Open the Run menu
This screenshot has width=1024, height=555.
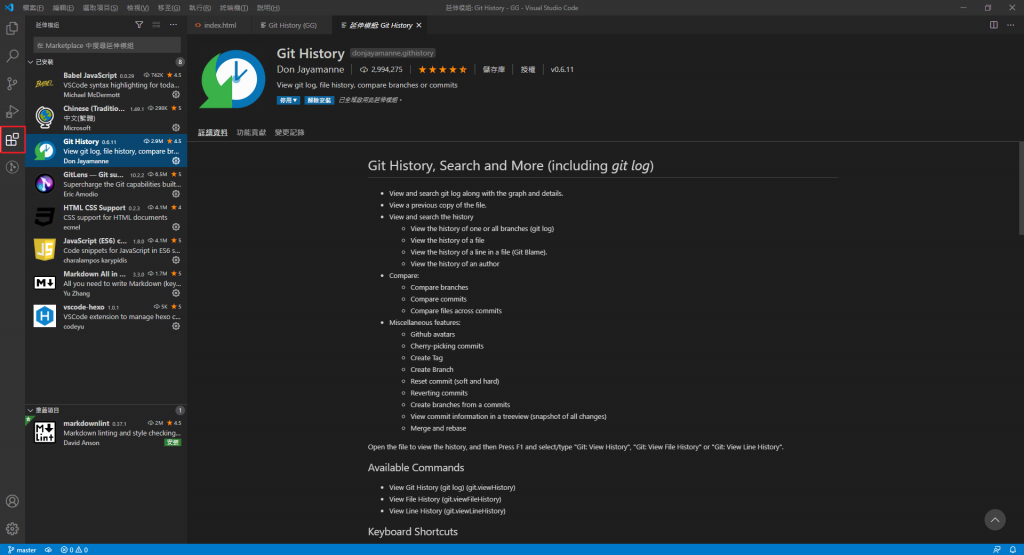point(200,8)
